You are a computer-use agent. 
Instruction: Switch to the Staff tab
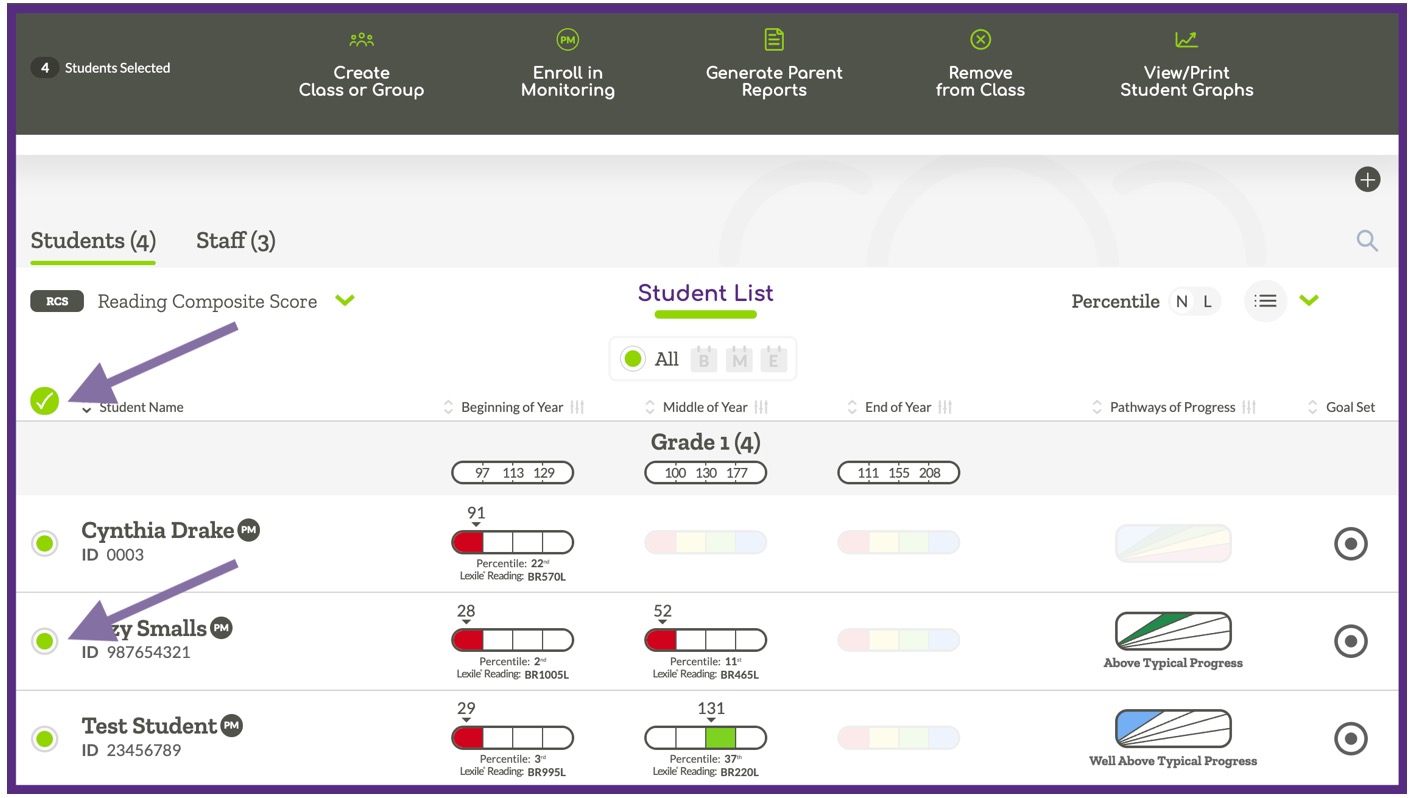click(235, 240)
